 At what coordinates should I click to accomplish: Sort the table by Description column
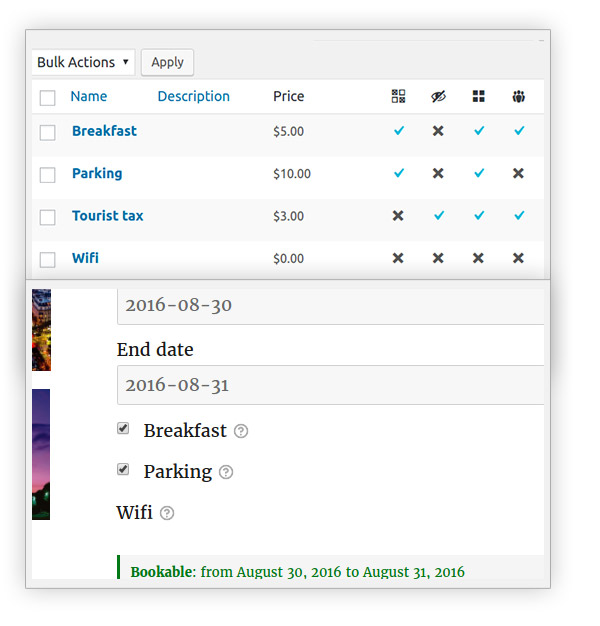[194, 96]
